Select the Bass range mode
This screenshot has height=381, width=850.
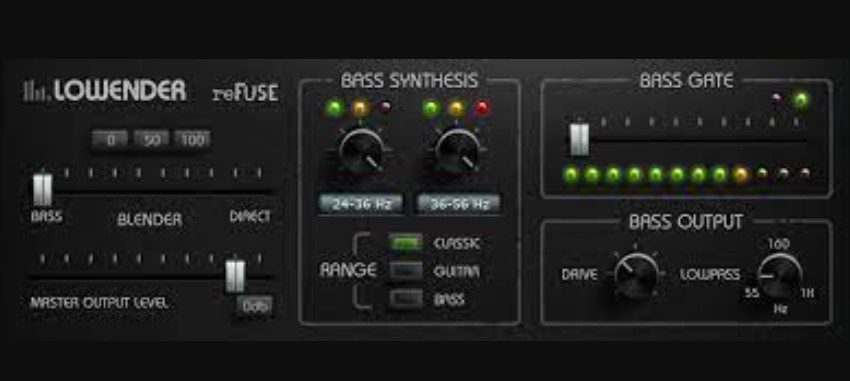tap(405, 299)
